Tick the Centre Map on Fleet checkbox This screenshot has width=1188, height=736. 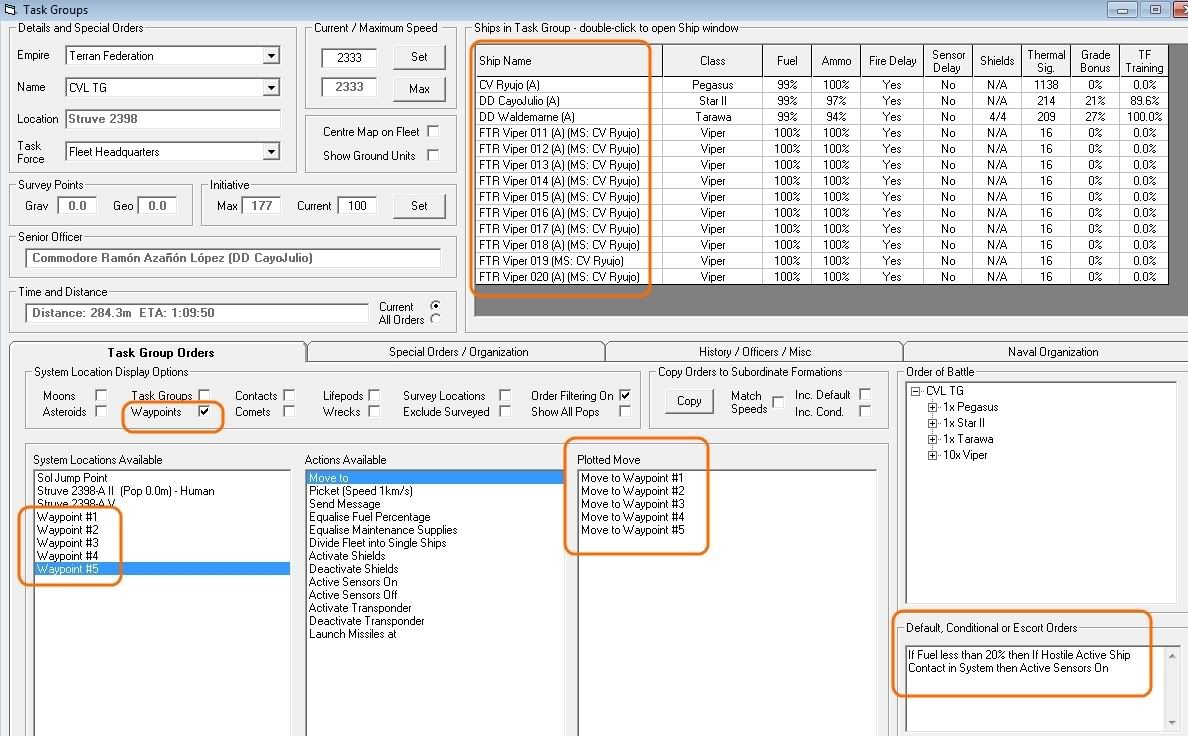(433, 131)
